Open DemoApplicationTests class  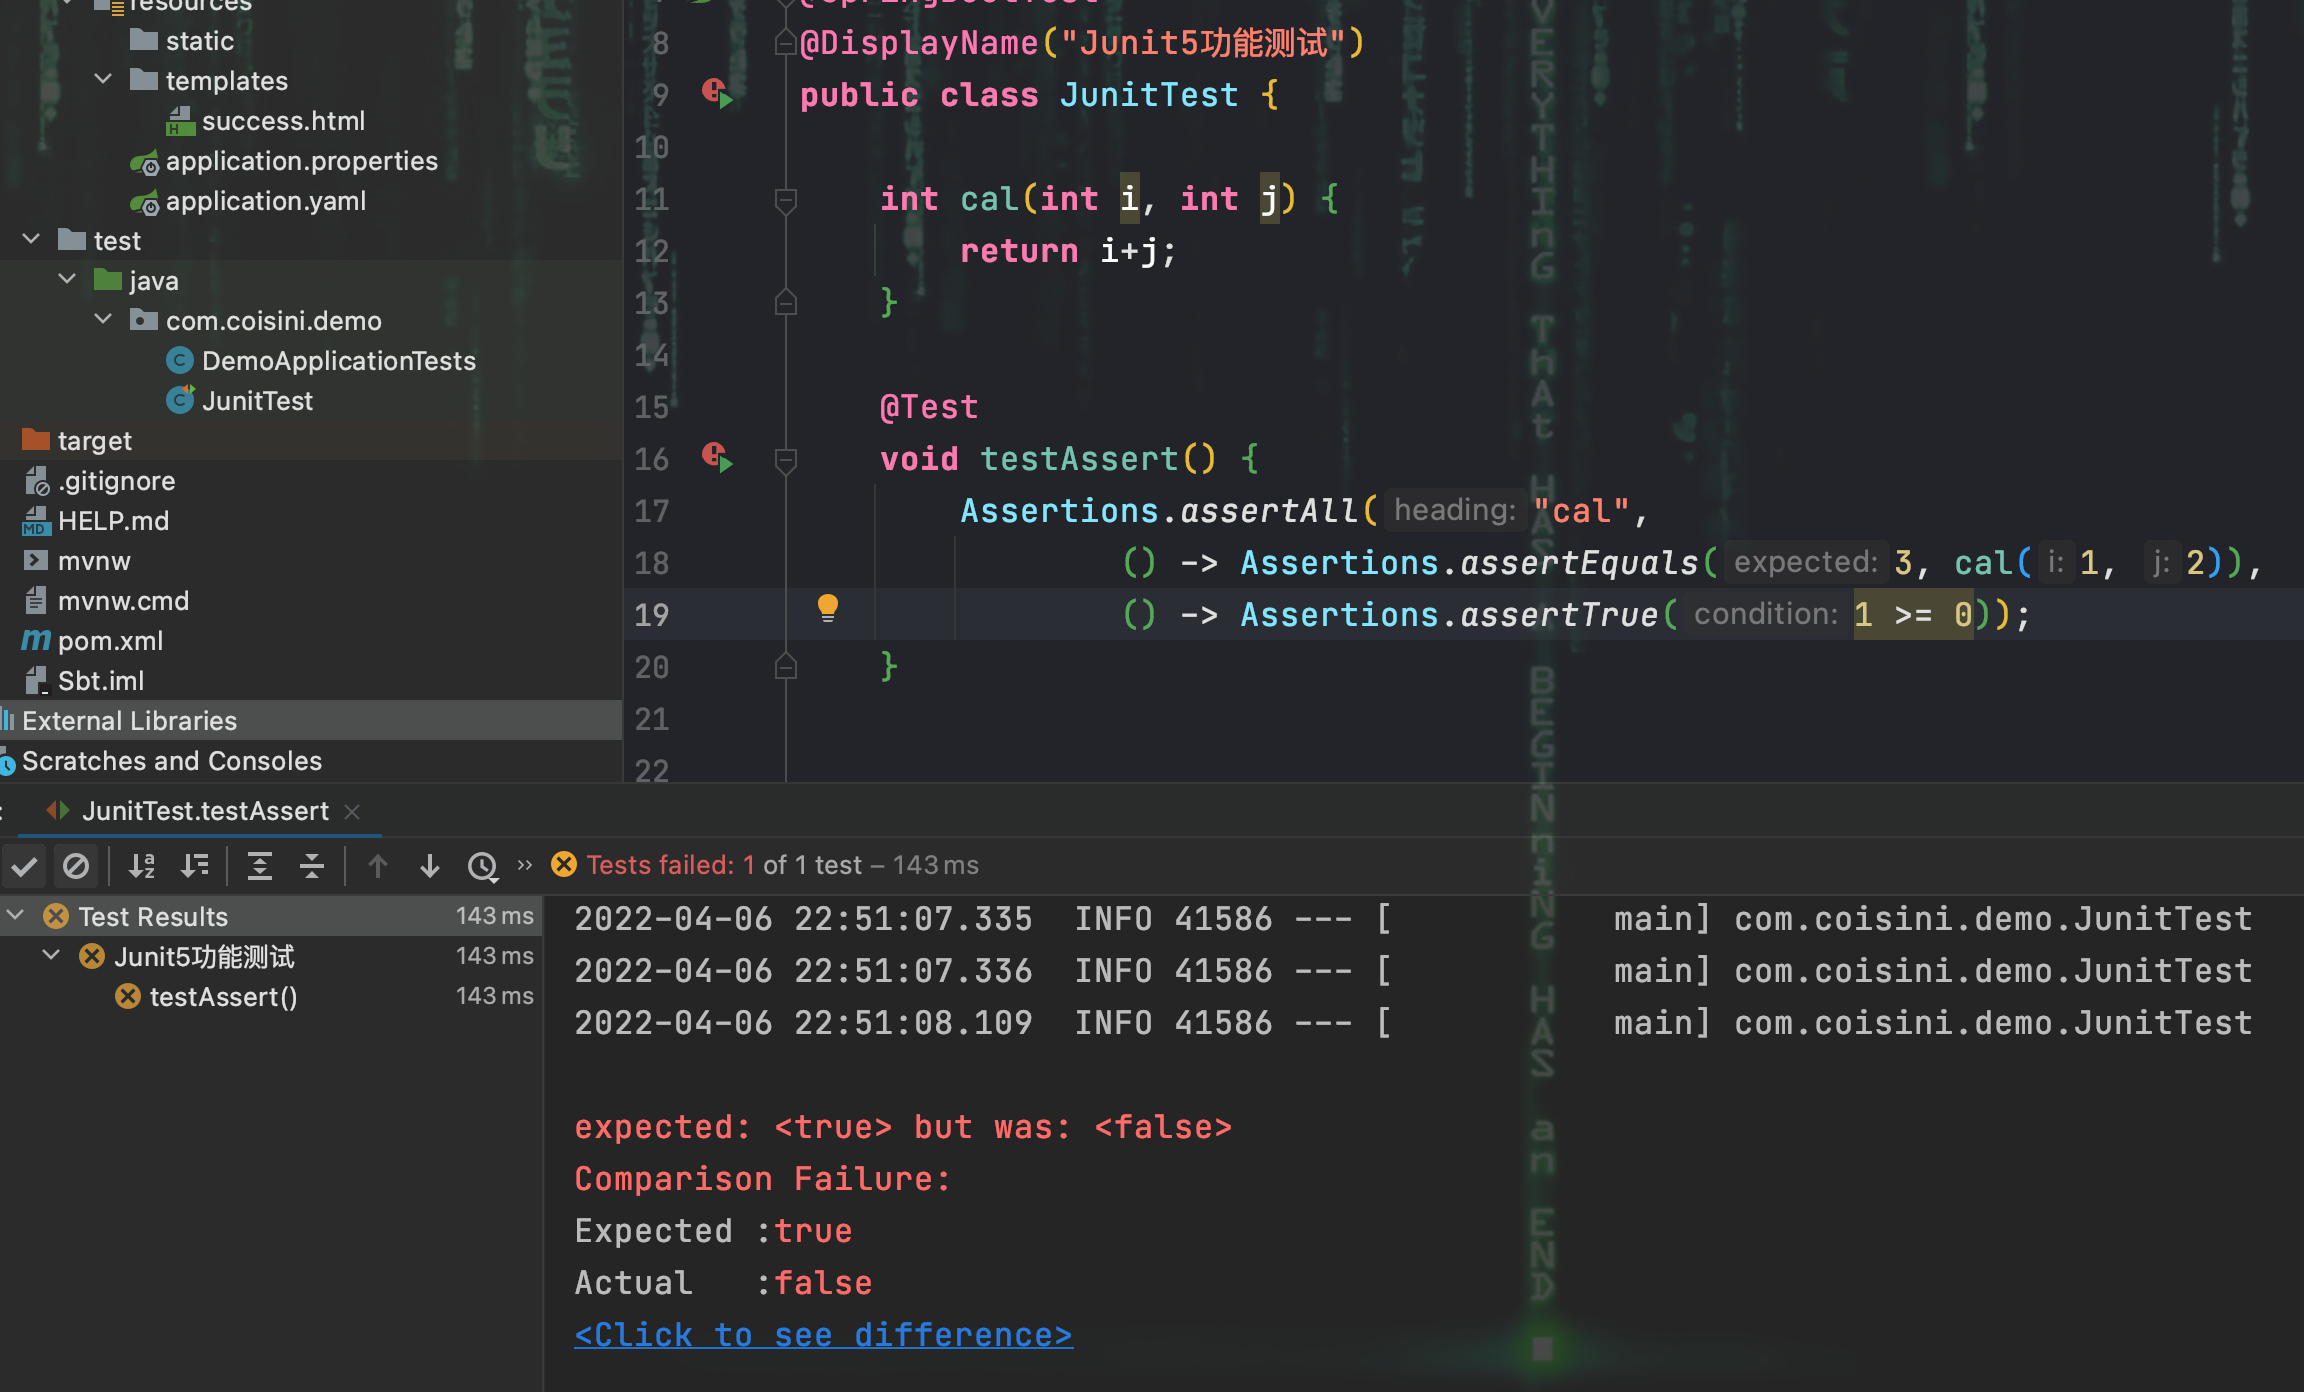(338, 361)
